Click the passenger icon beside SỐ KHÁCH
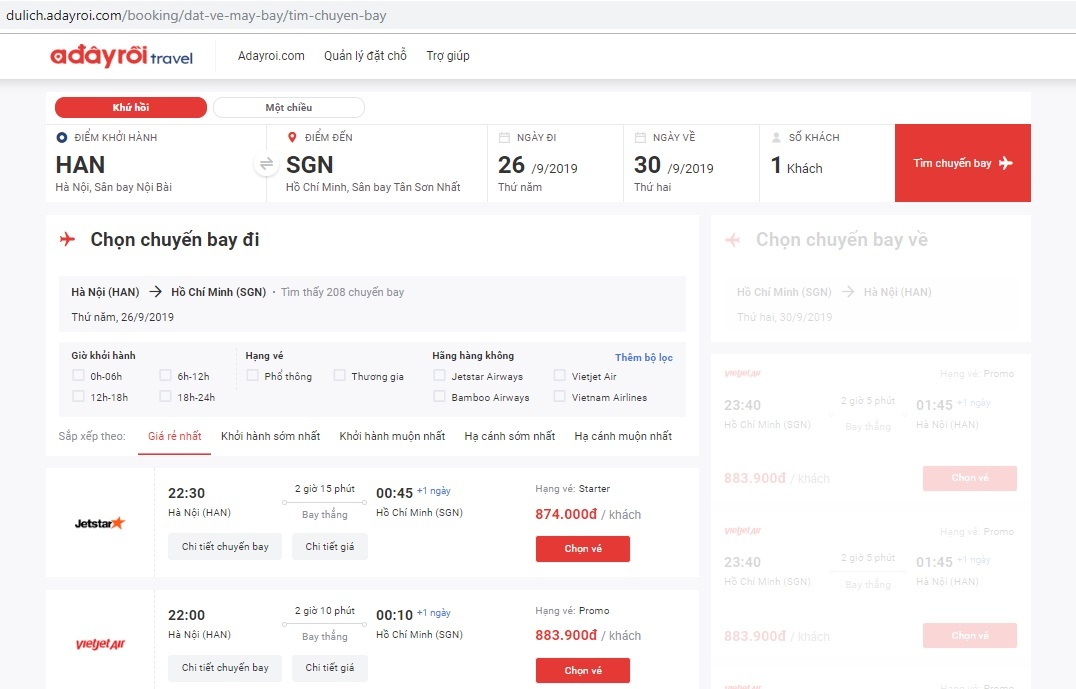The width and height of the screenshot is (1076, 689). click(x=775, y=136)
